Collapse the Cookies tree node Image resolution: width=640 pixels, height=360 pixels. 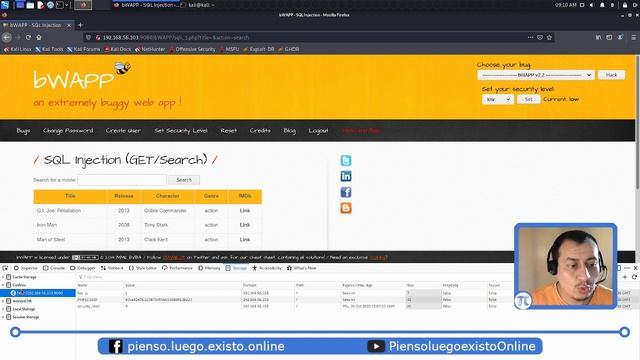[3, 285]
